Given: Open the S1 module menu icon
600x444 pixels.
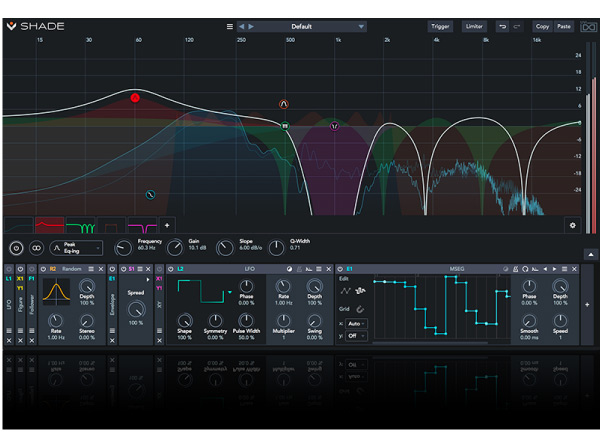Looking at the screenshot, I should tap(140, 269).
